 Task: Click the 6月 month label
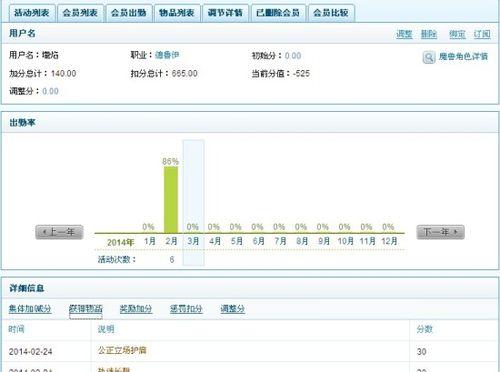(x=259, y=241)
